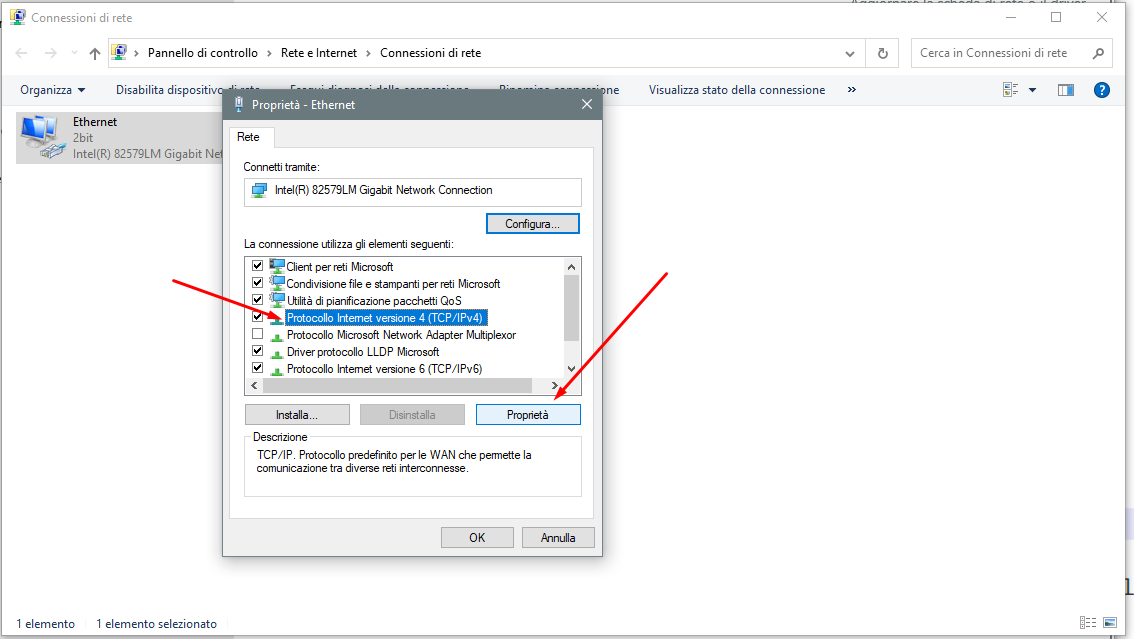
Task: Toggle Protocollo Internet versione 4 checkbox
Action: [x=257, y=317]
